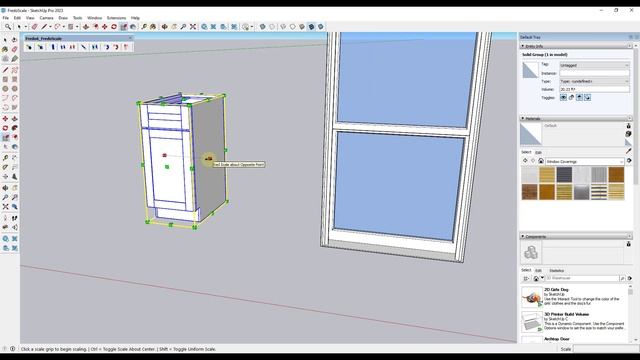
Task: Click Zoom Extents in left toolbar
Action: tap(5, 207)
